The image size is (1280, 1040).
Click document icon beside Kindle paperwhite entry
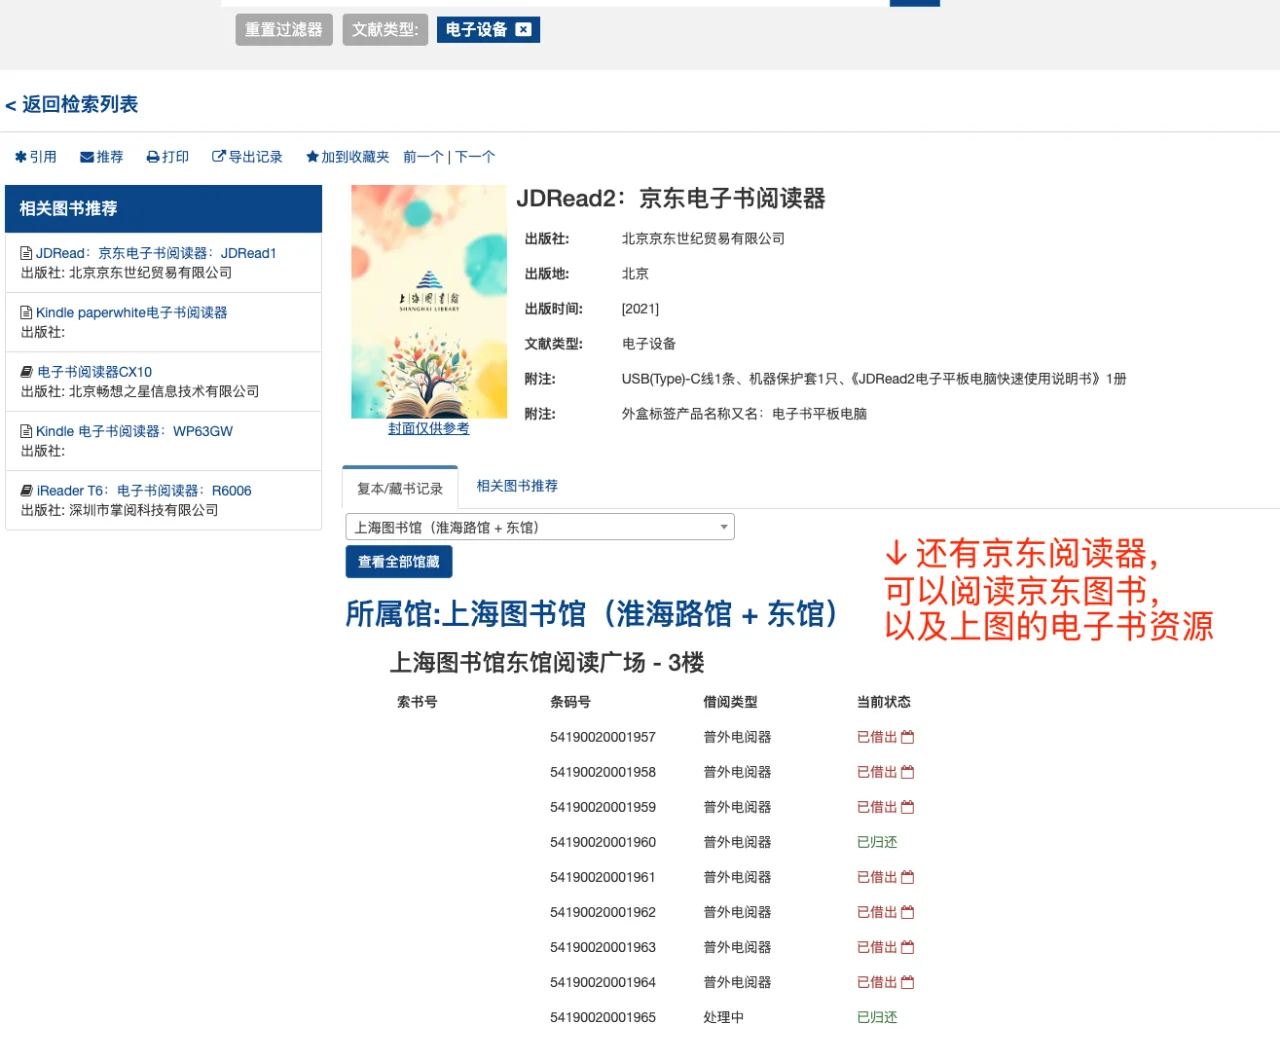27,312
